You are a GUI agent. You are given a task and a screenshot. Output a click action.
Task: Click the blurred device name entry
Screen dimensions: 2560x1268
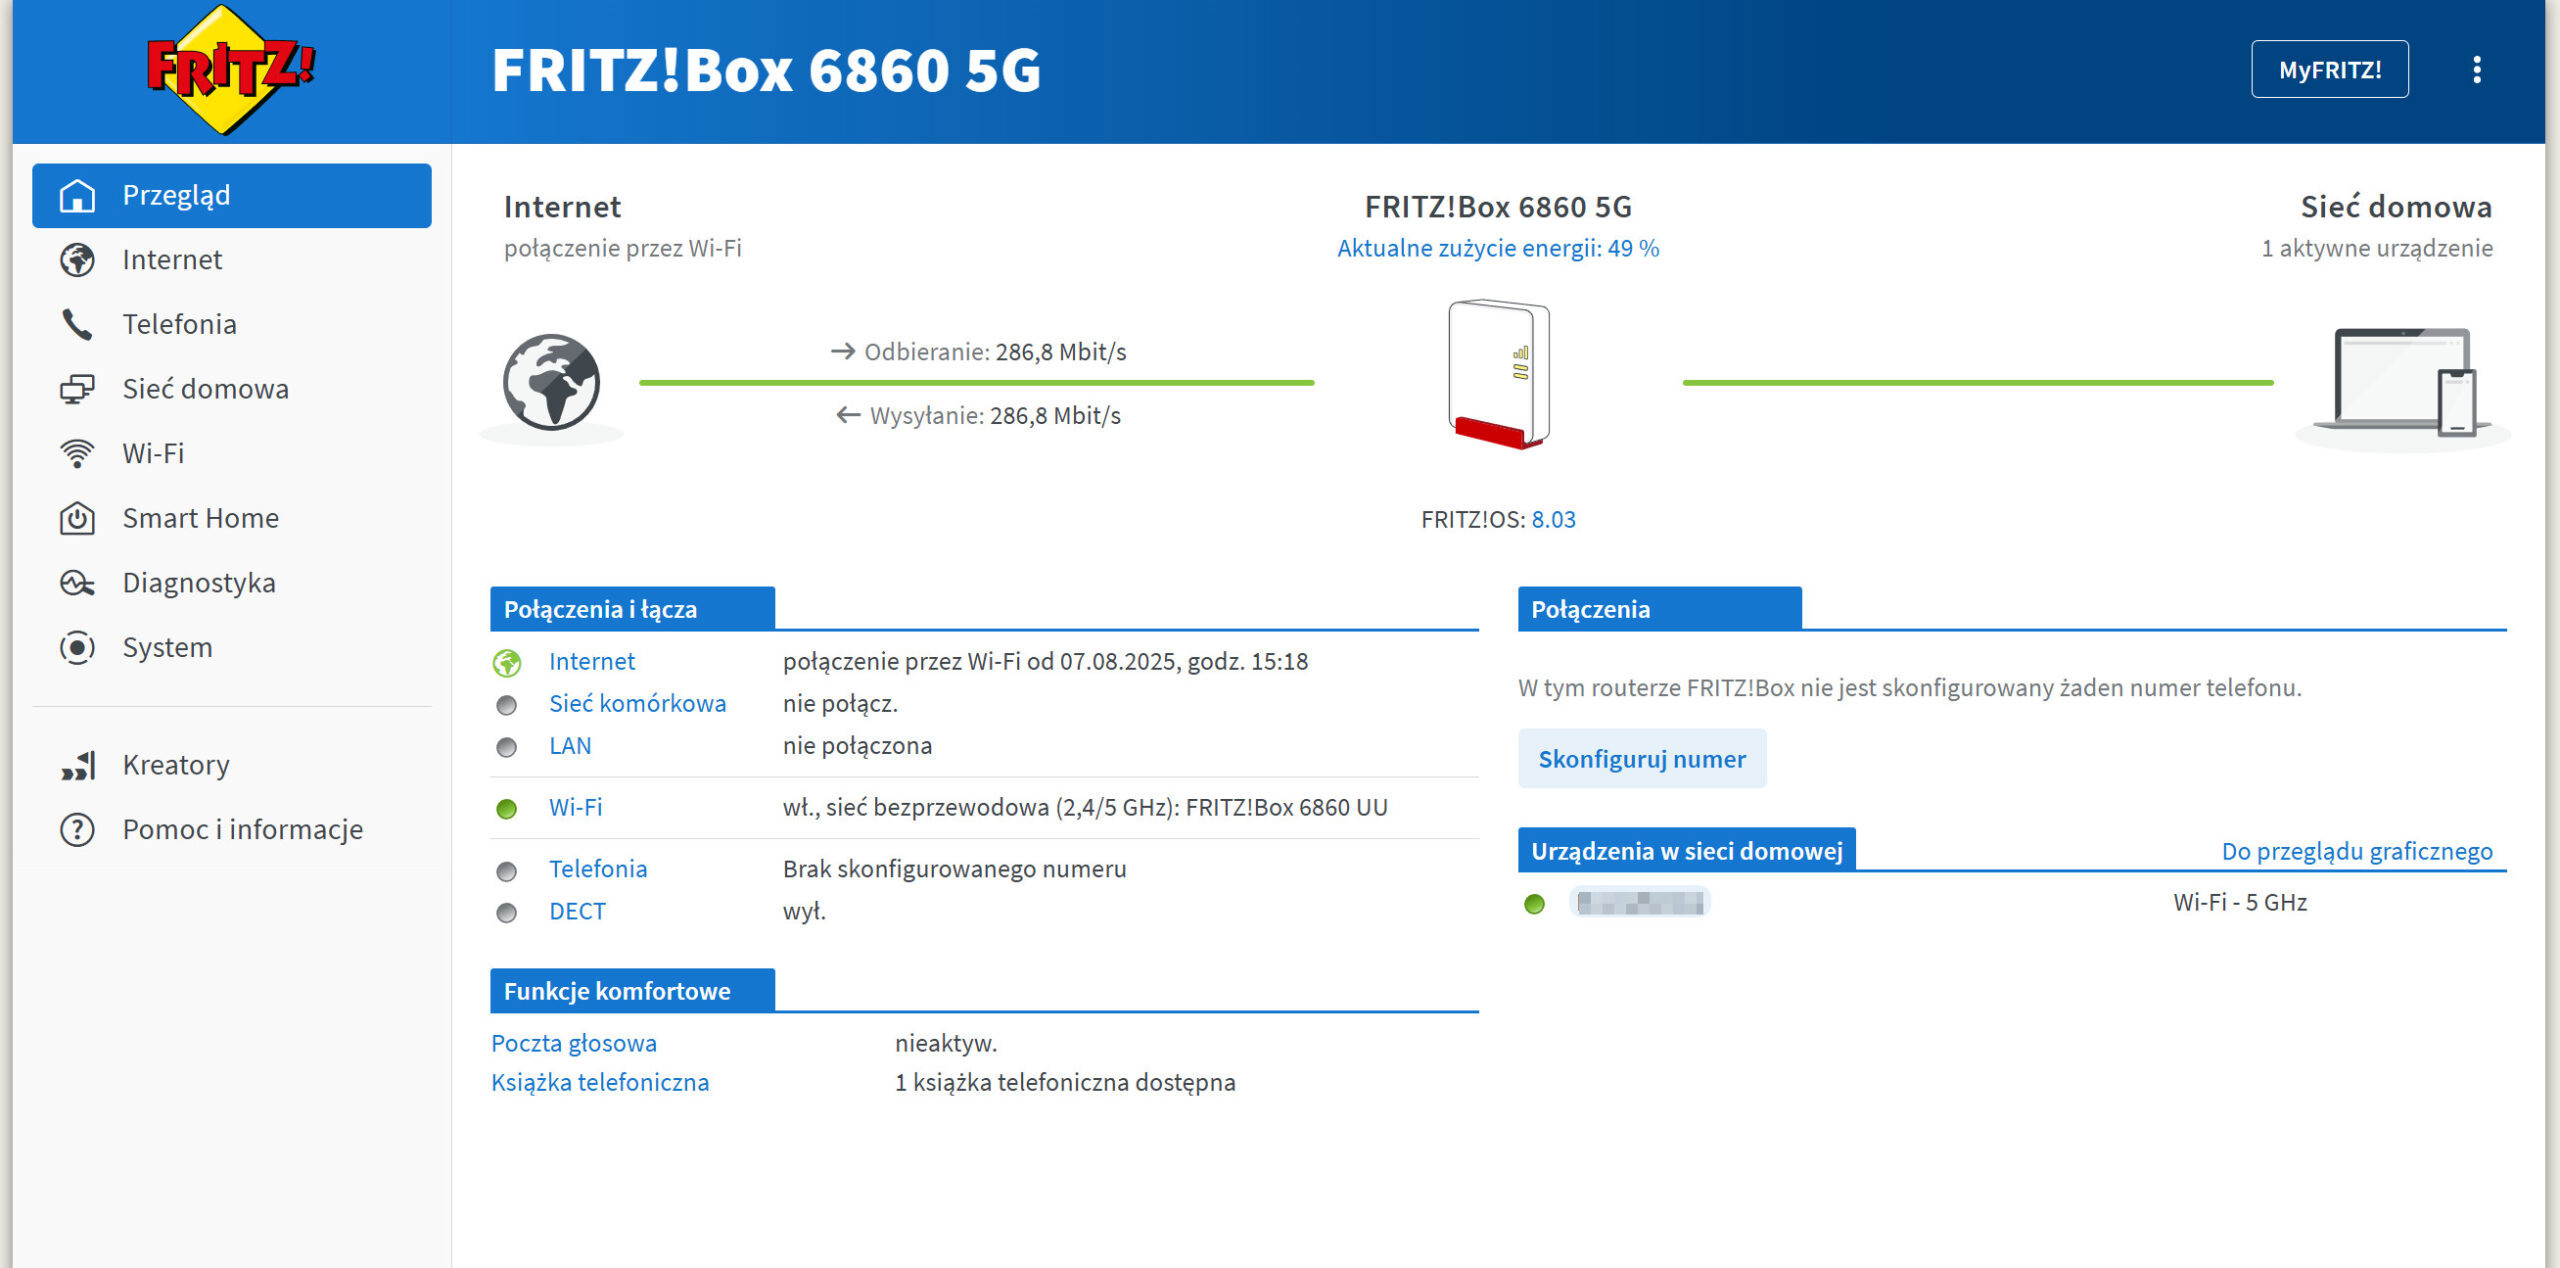pyautogui.click(x=1640, y=903)
